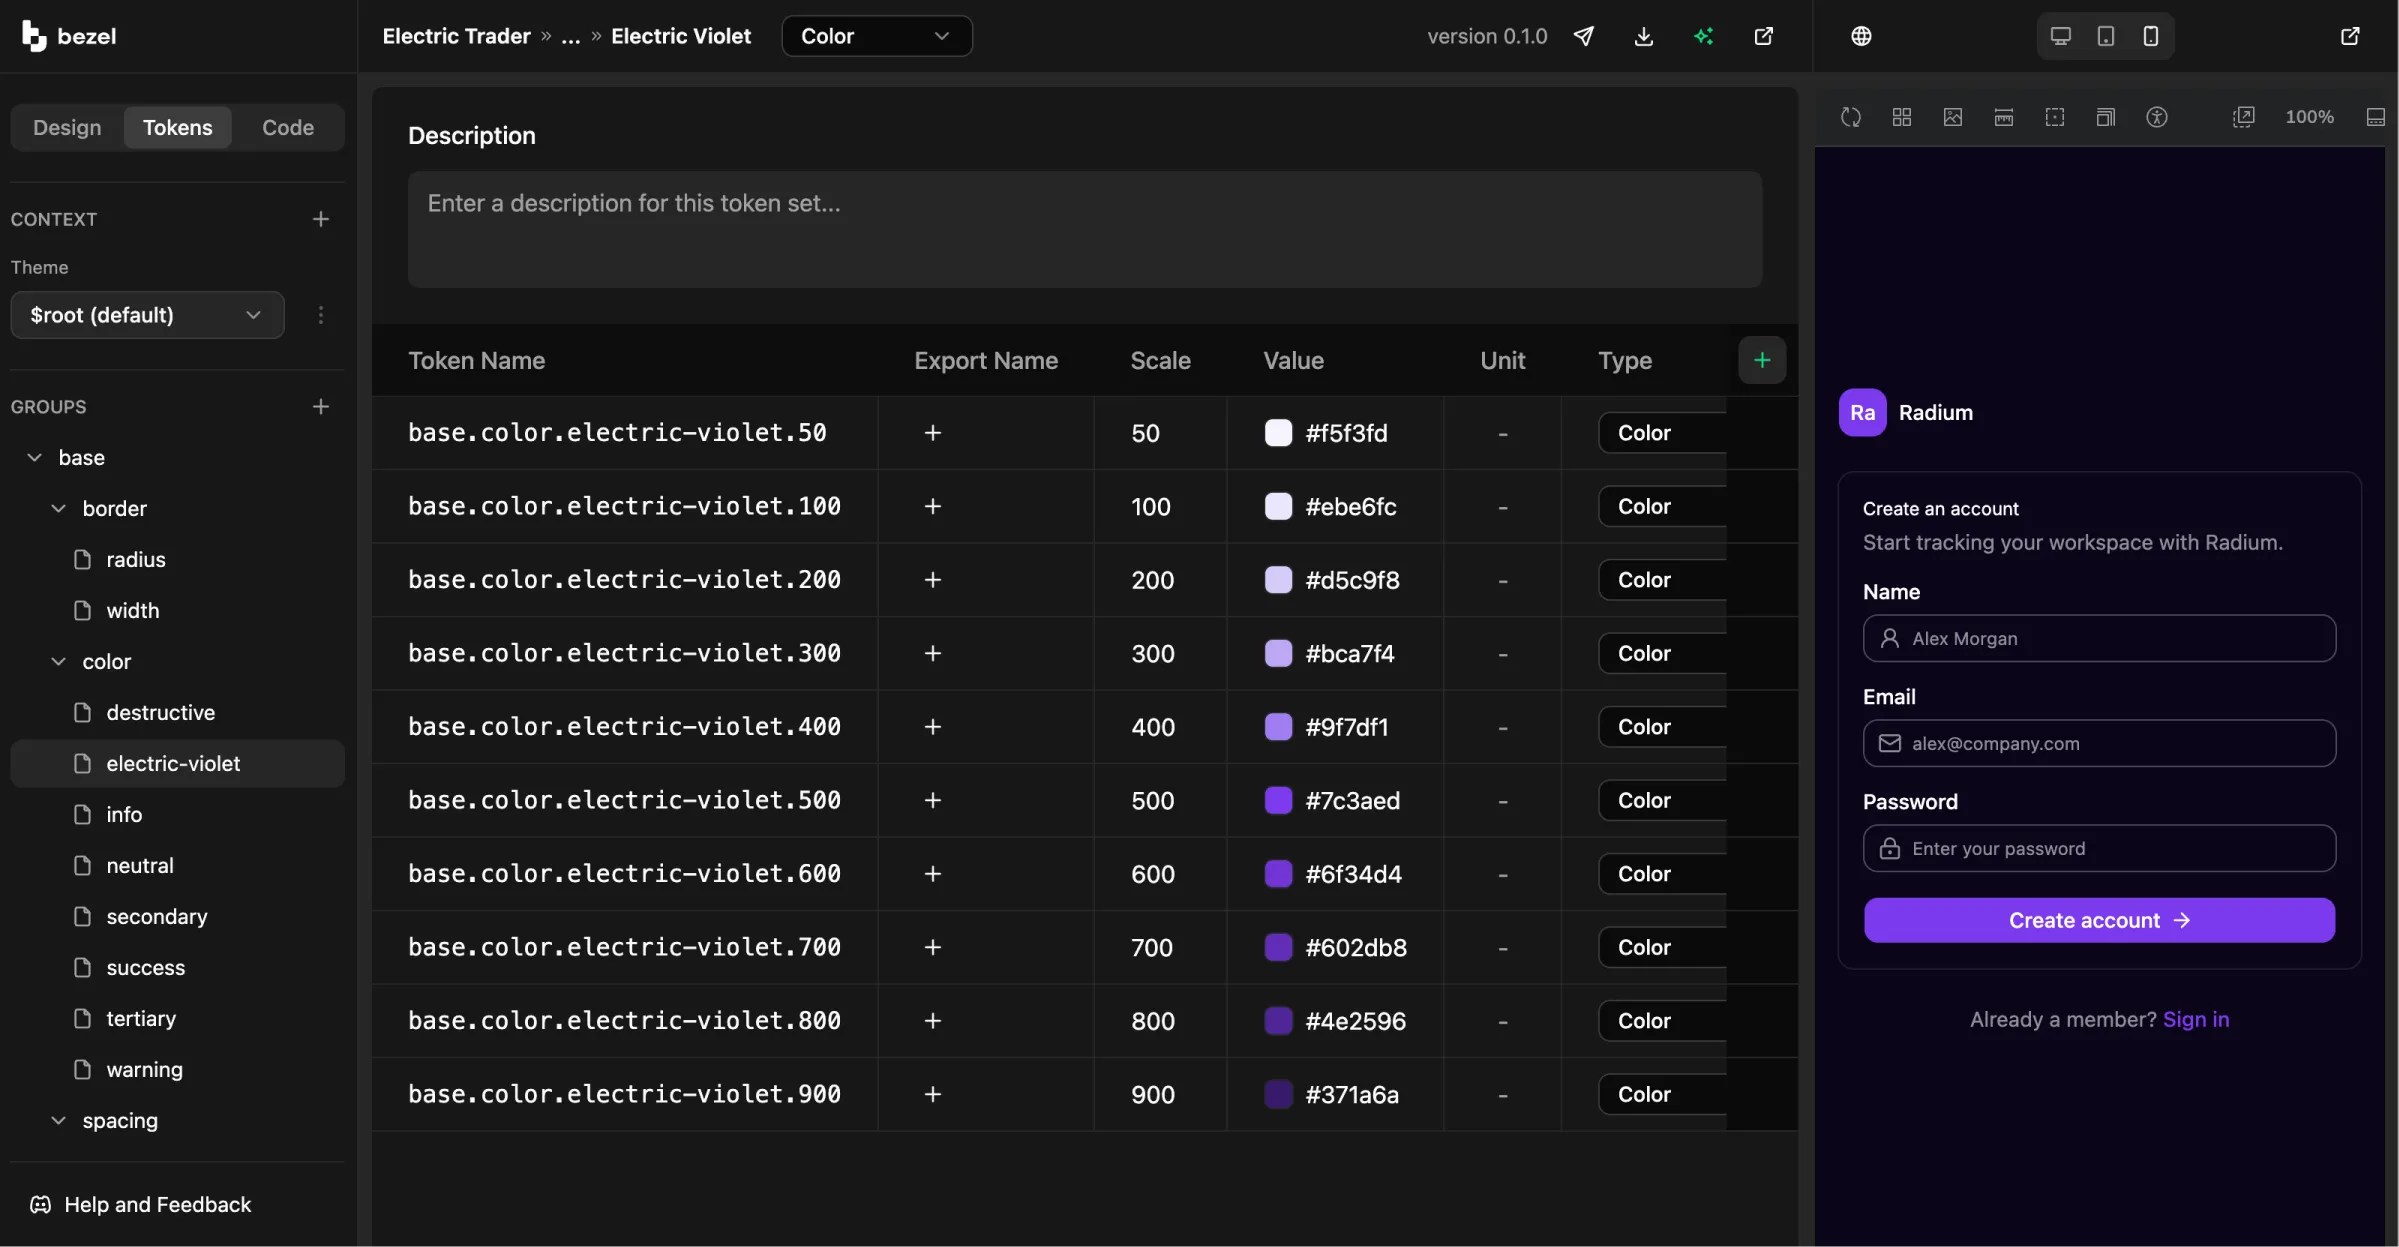Click the globe icon in preview header
Screen dimensions: 2399x1247
1861,36
